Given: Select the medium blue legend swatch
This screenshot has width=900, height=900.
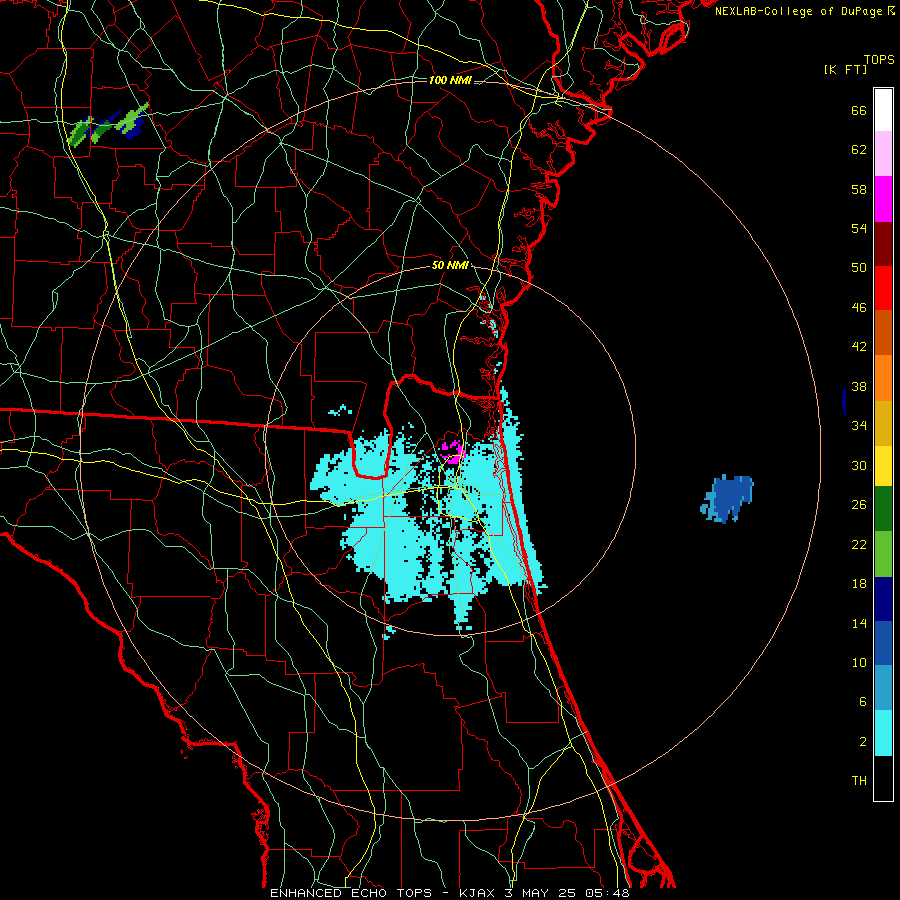Looking at the screenshot, I should (883, 643).
